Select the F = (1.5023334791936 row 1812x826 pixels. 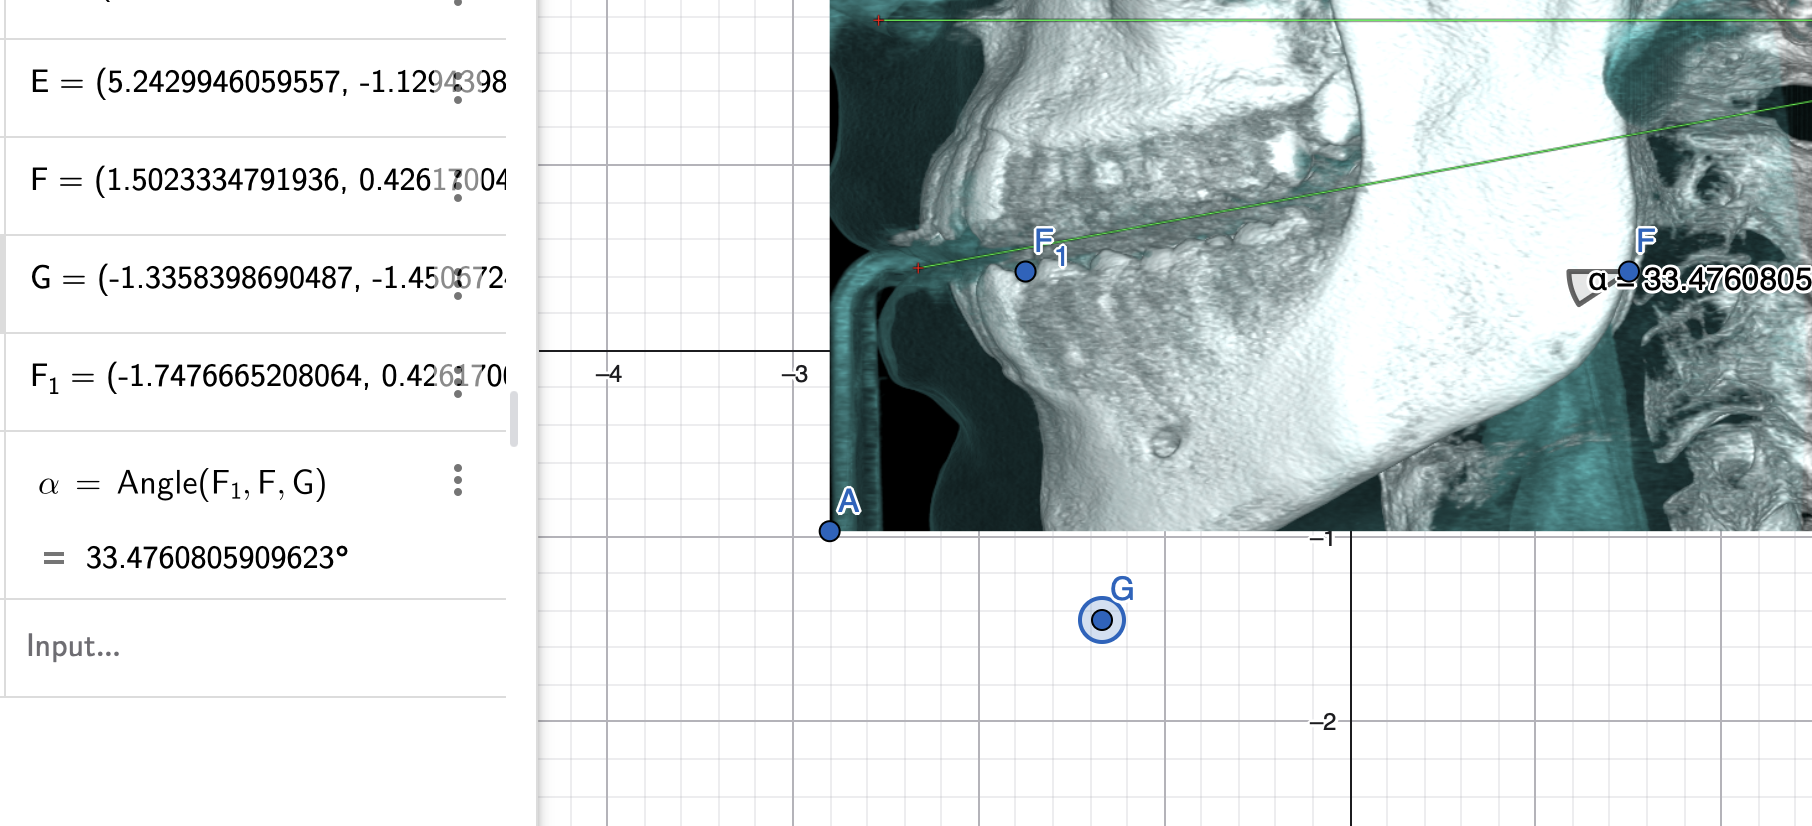coord(255,186)
